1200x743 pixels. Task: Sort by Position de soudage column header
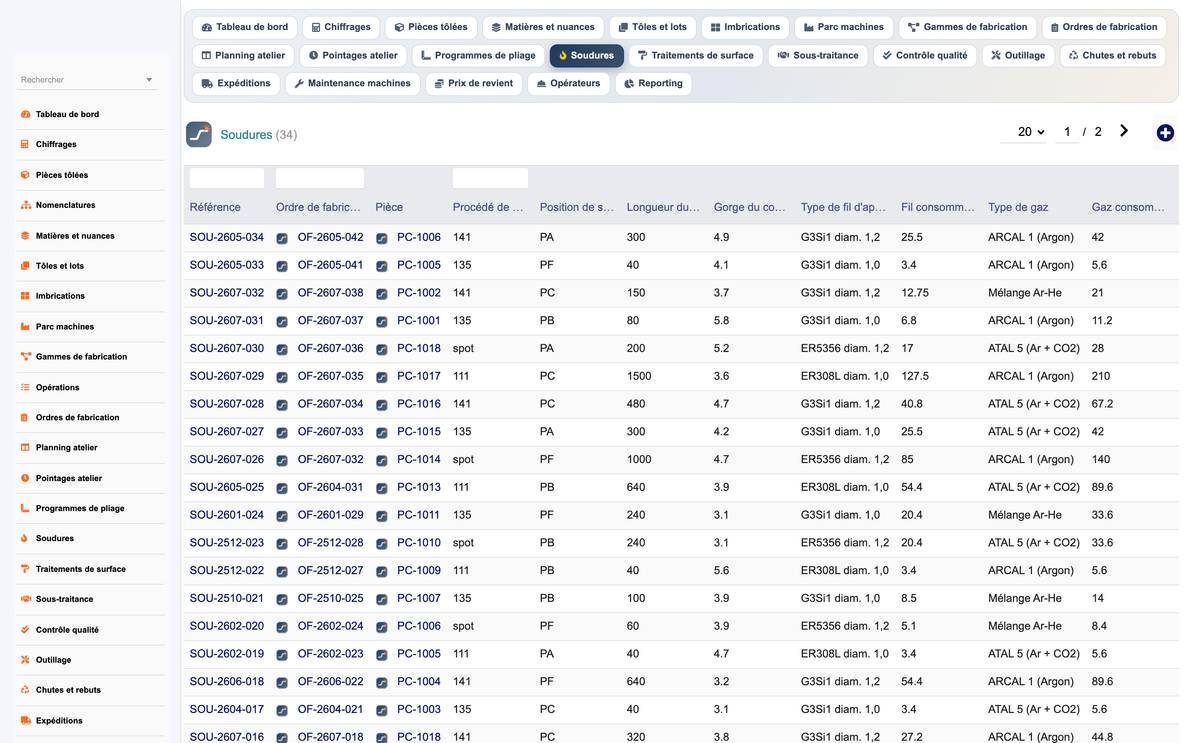tap(577, 207)
